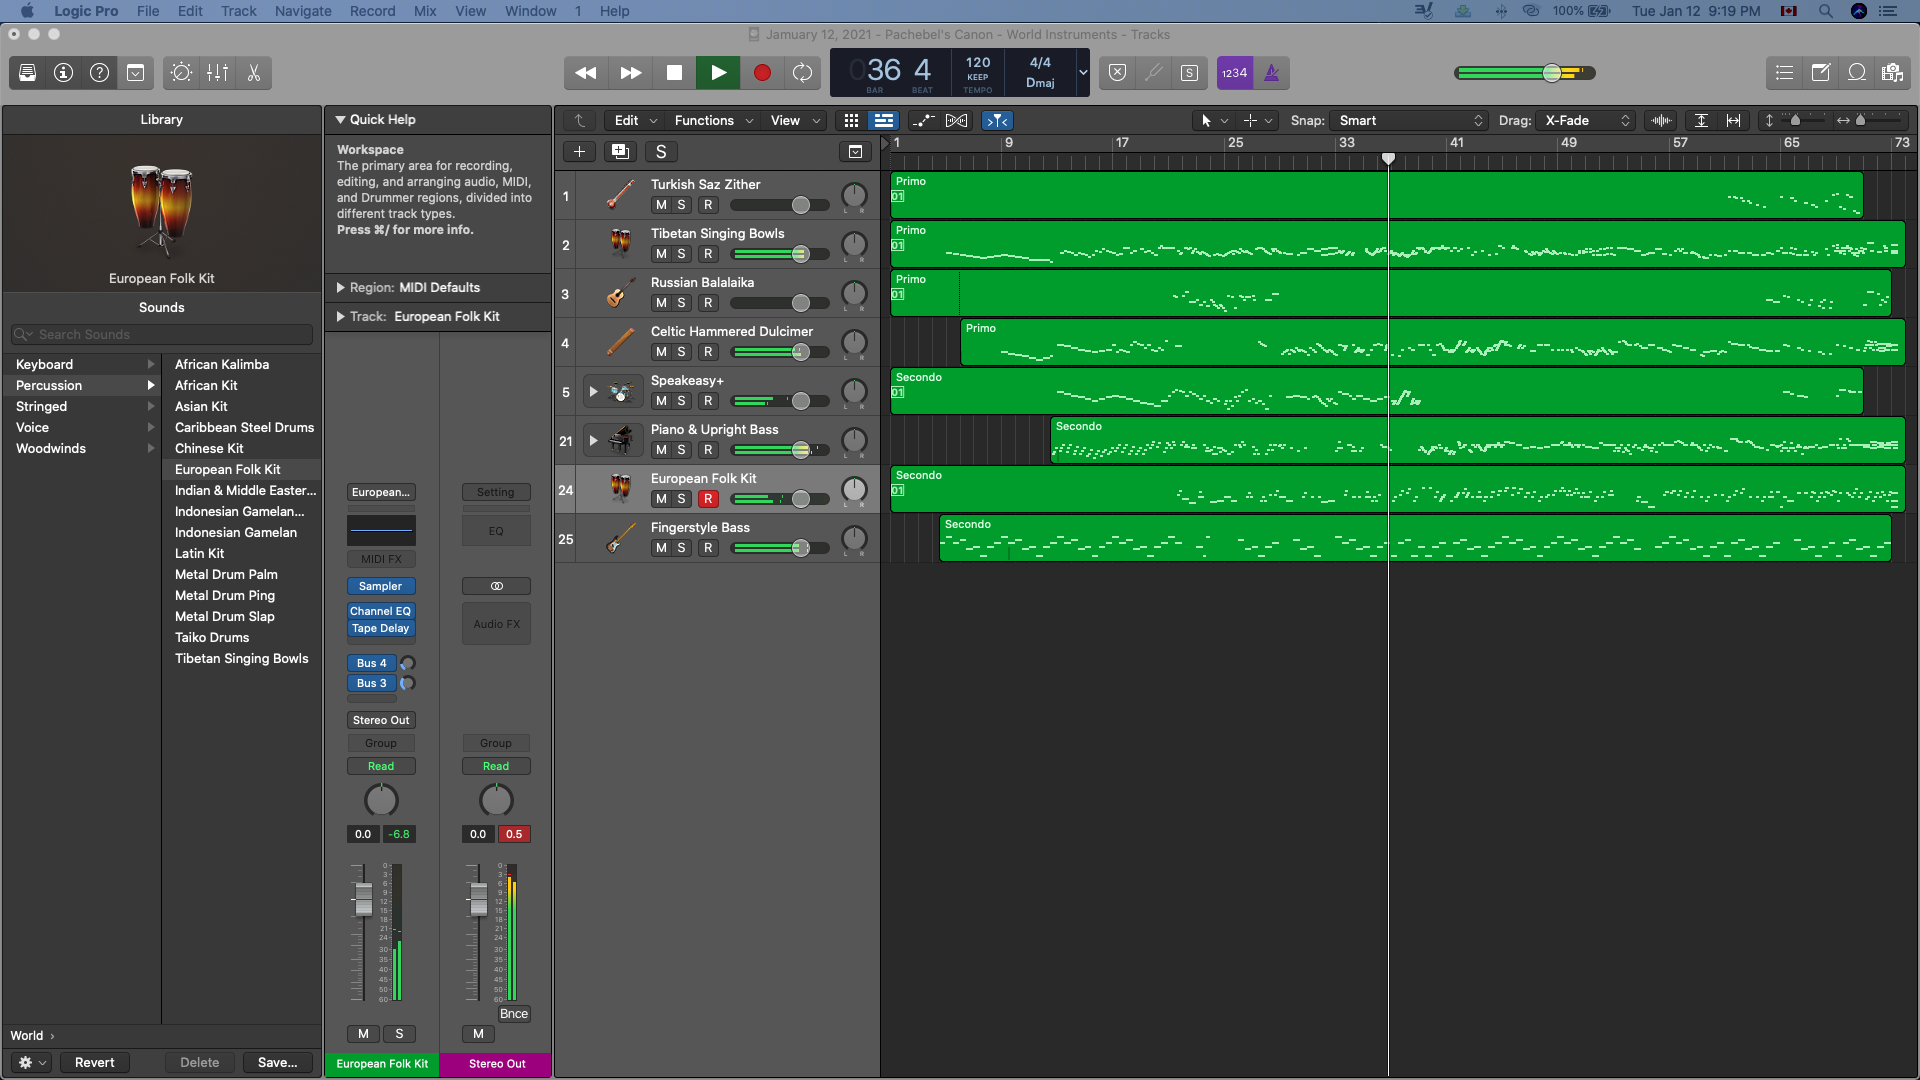Click the Rewind transport button
Image resolution: width=1920 pixels, height=1080 pixels.
pyautogui.click(x=586, y=73)
